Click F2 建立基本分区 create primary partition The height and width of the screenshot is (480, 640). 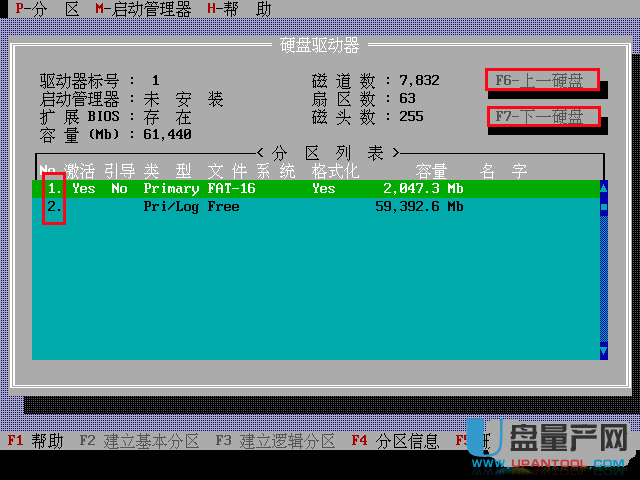138,441
